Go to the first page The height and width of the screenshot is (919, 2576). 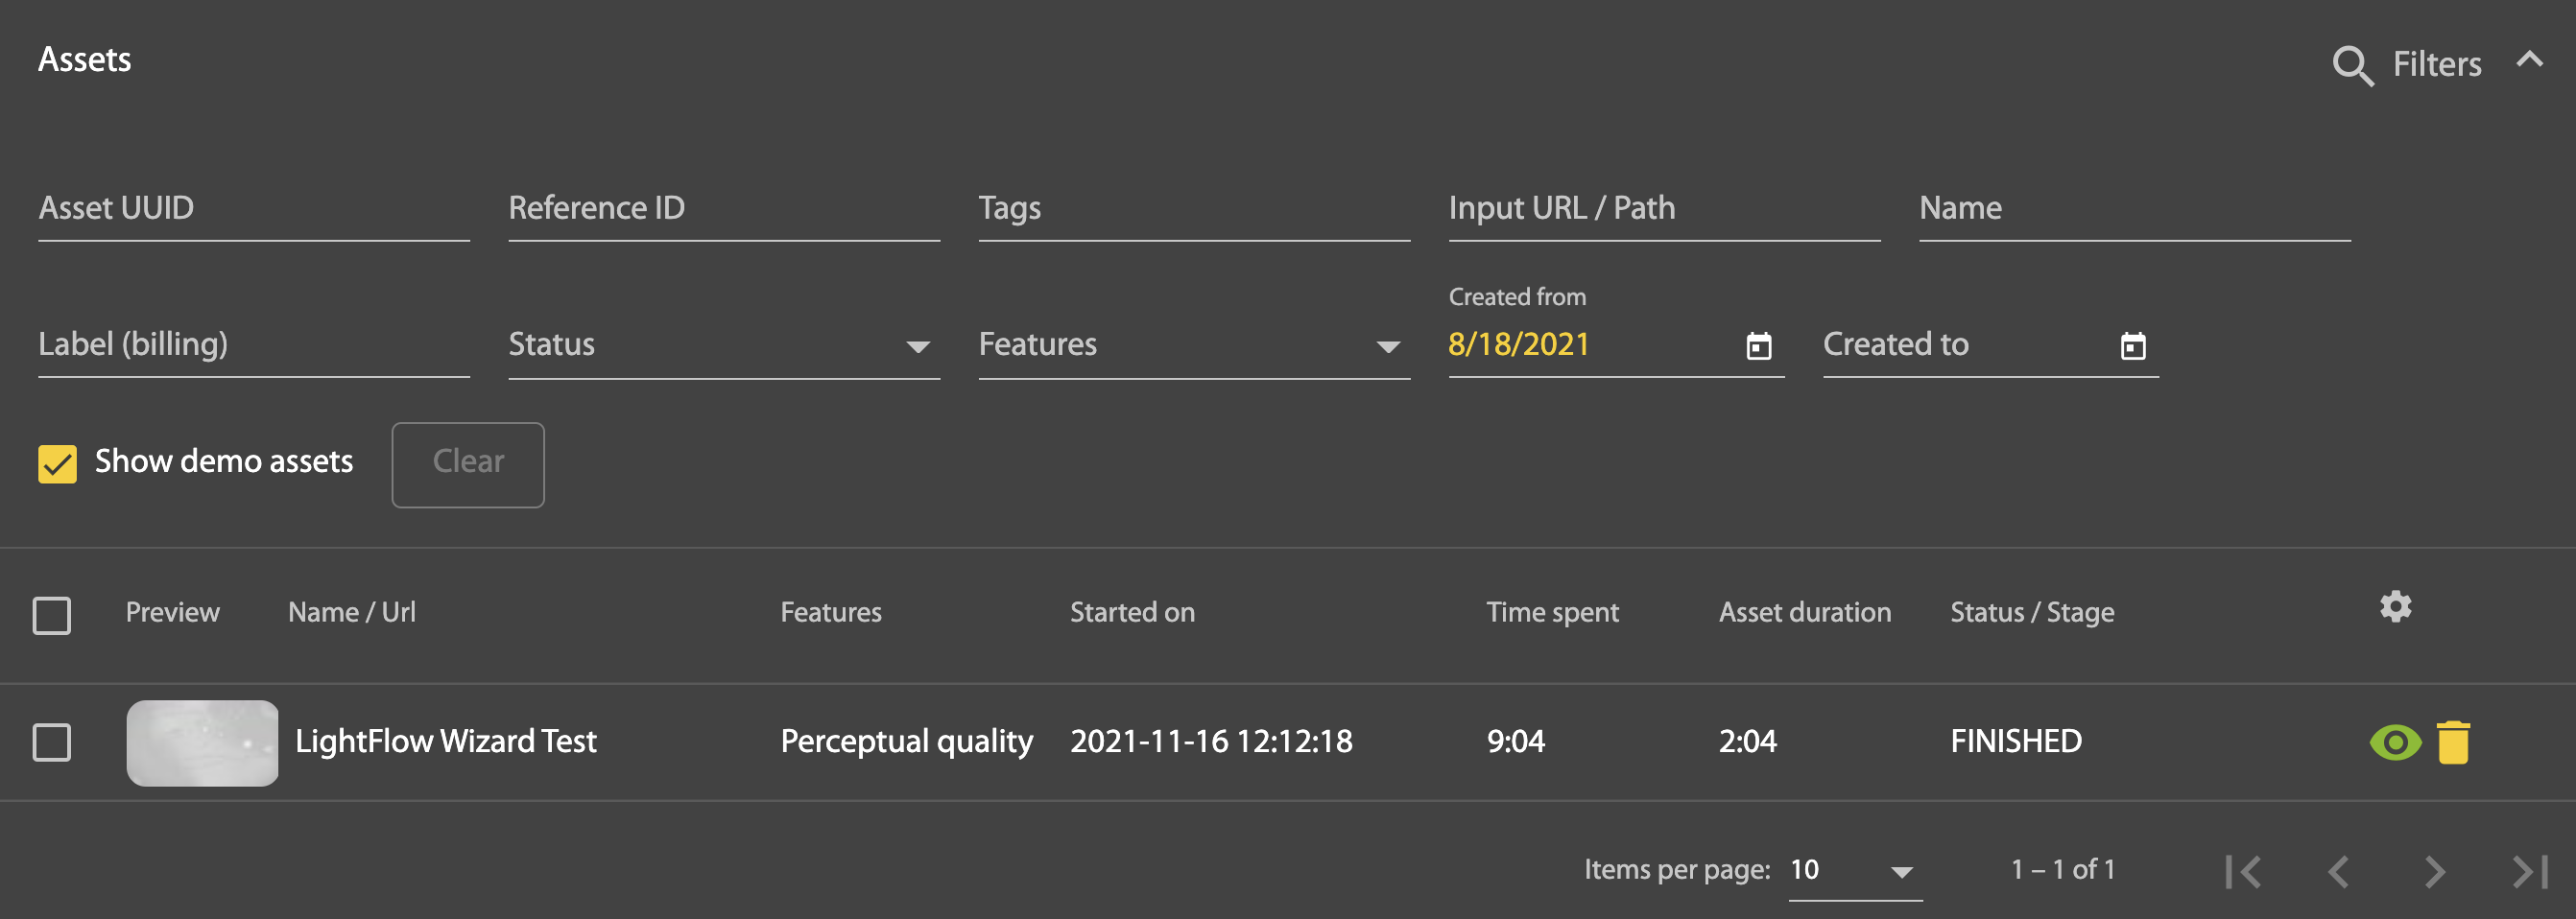pos(2243,871)
